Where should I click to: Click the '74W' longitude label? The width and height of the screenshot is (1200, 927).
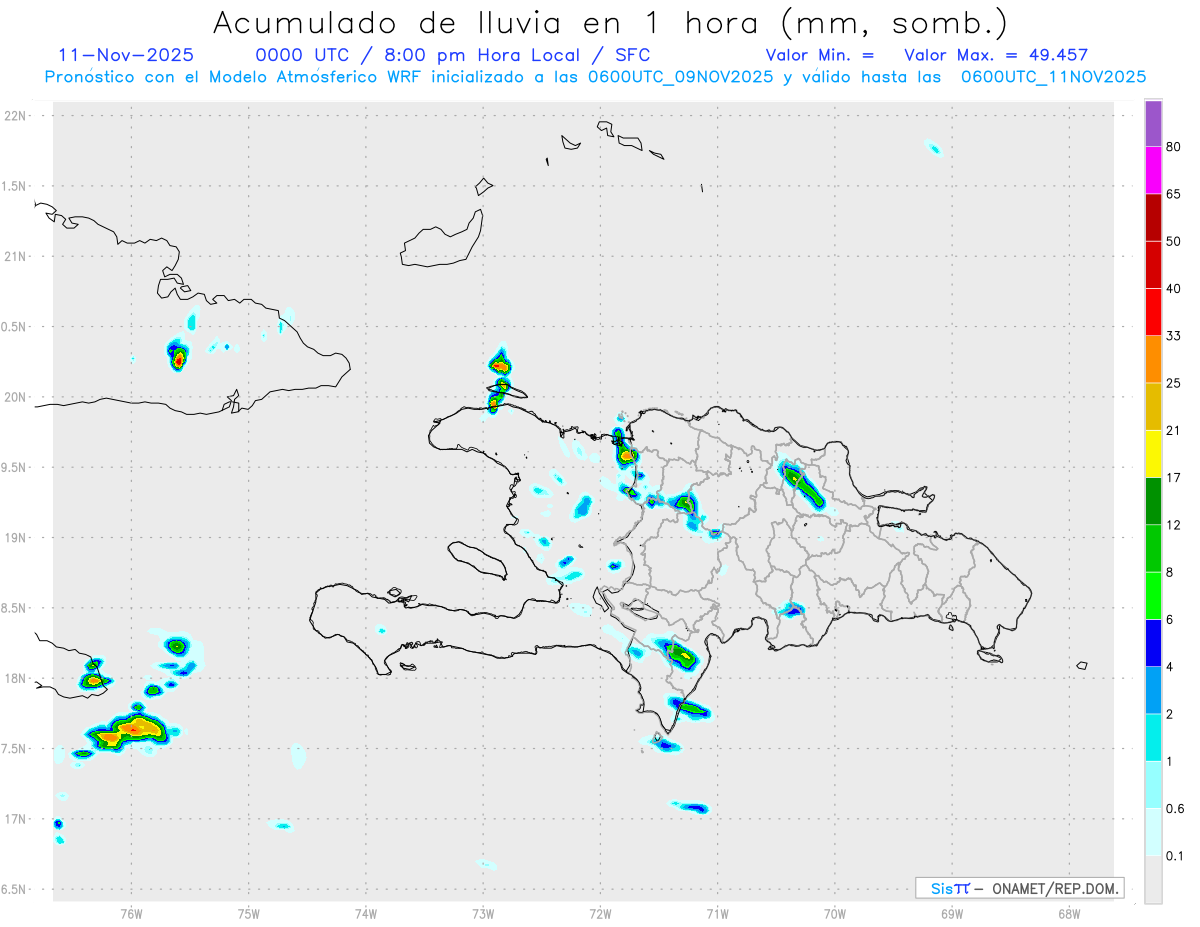pos(366,914)
